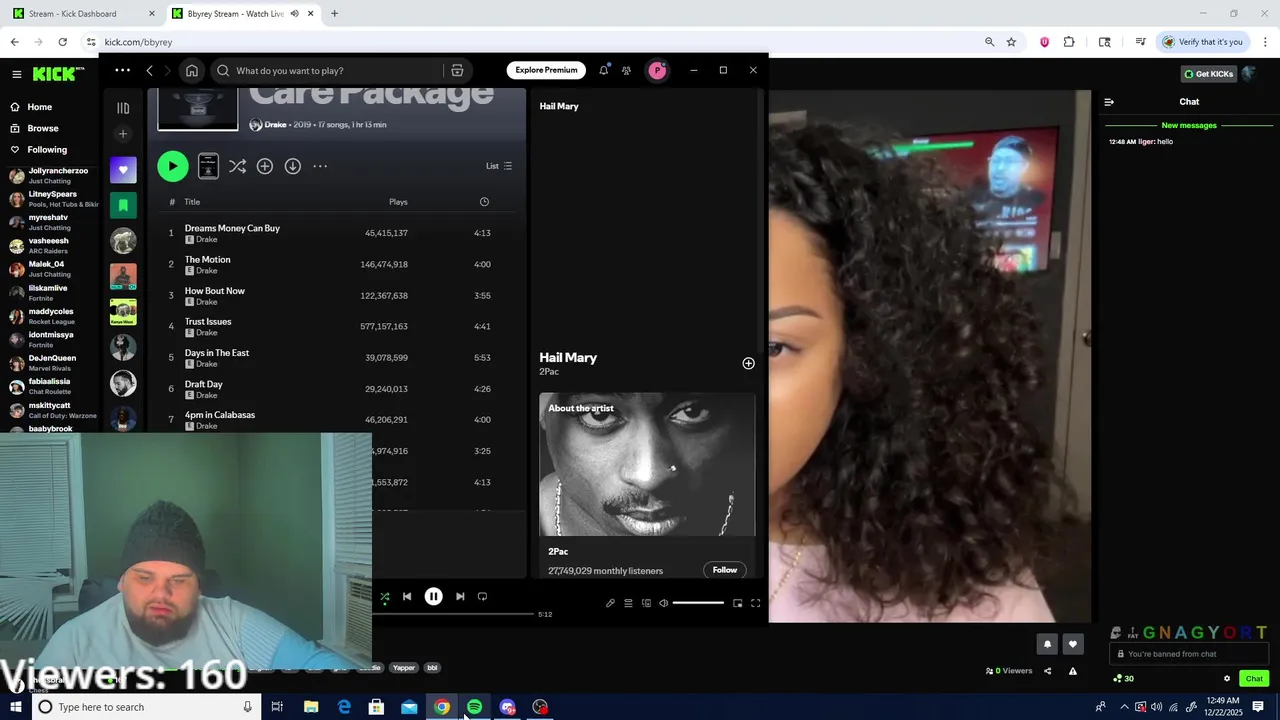Skip to next track in Spotify
1280x720 pixels.
coord(460,596)
